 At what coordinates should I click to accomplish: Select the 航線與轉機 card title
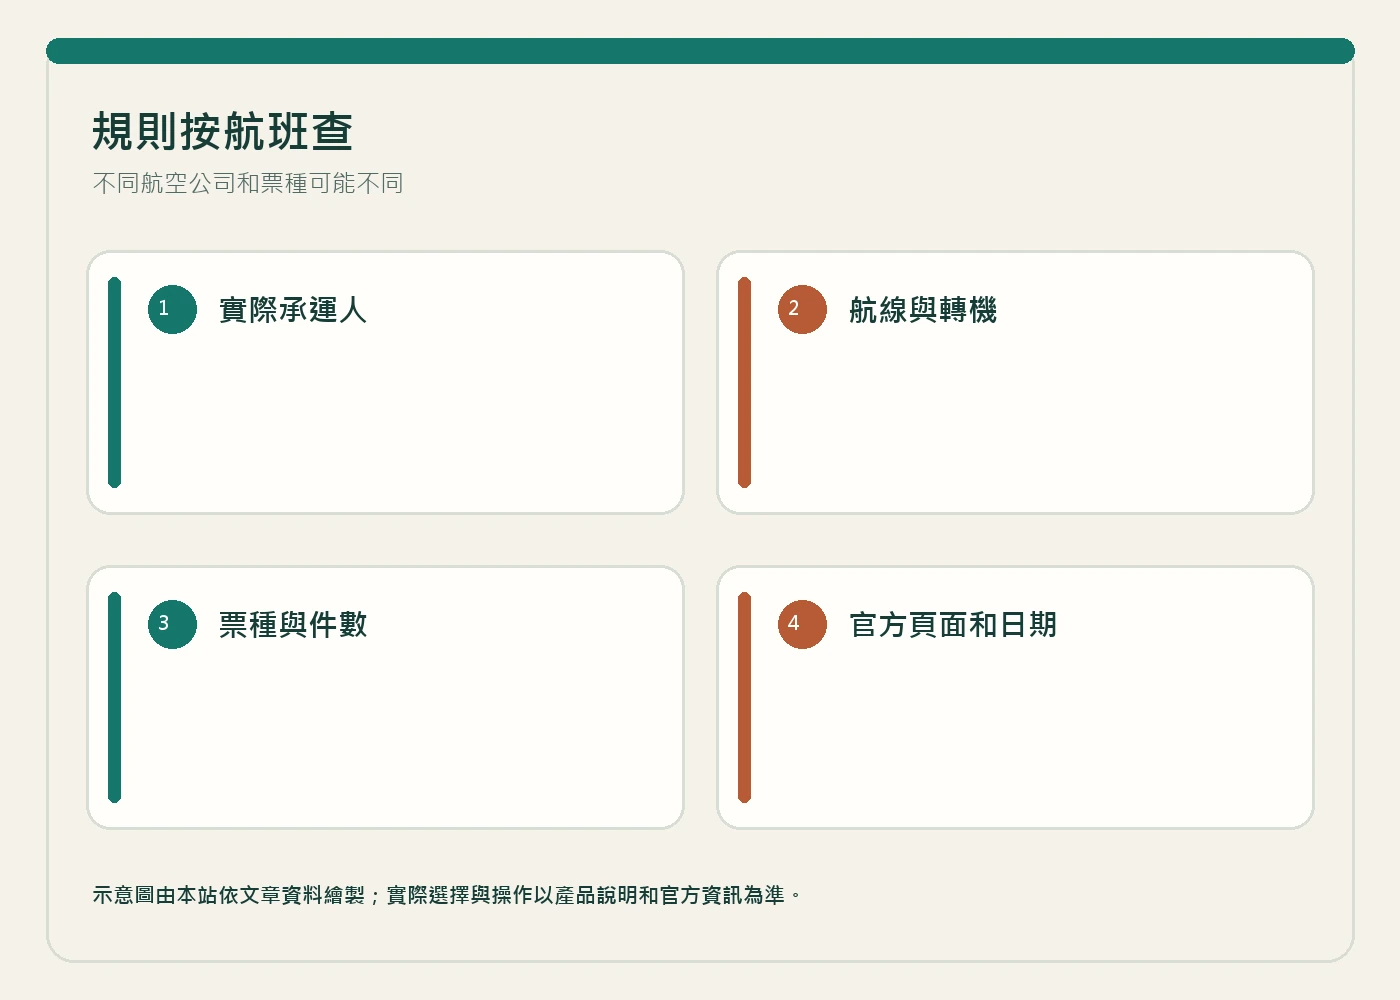[923, 310]
